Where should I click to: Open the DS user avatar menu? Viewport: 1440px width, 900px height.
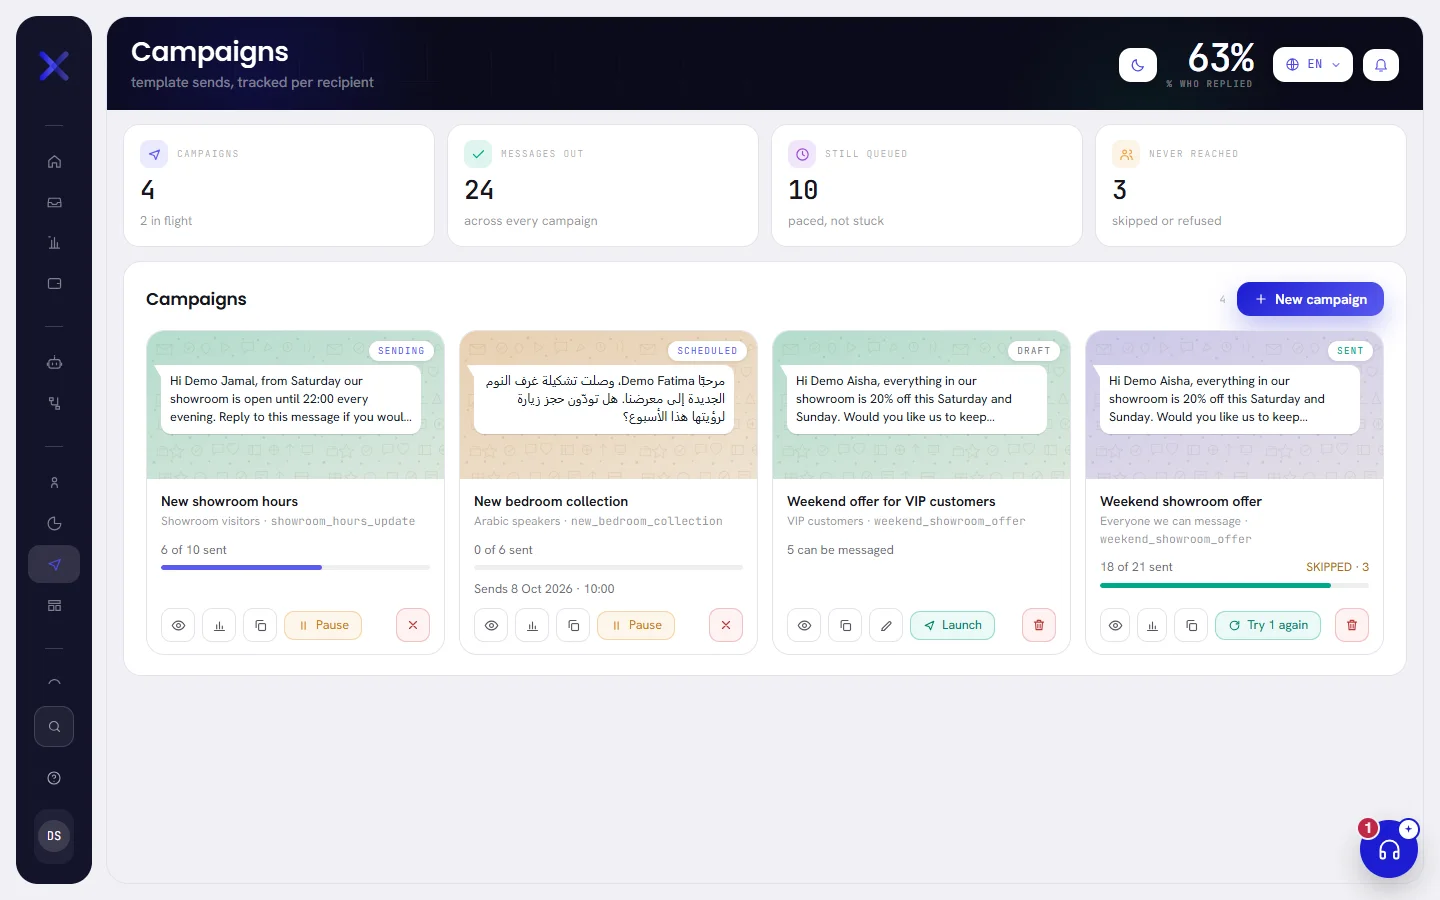[x=54, y=836]
